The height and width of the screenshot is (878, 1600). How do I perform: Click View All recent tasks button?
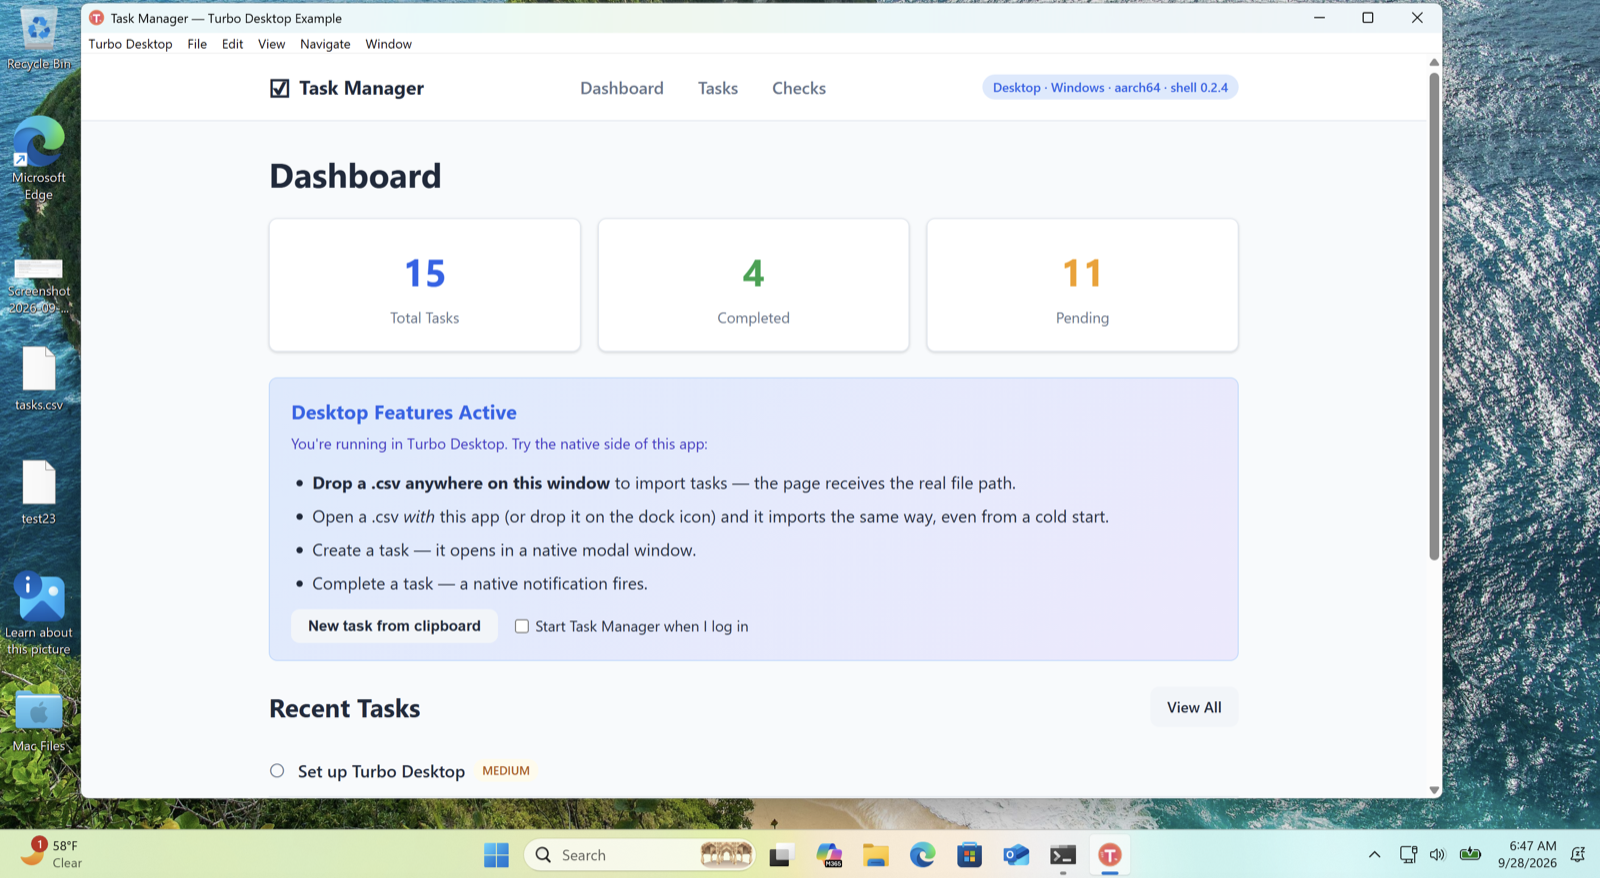(x=1194, y=707)
